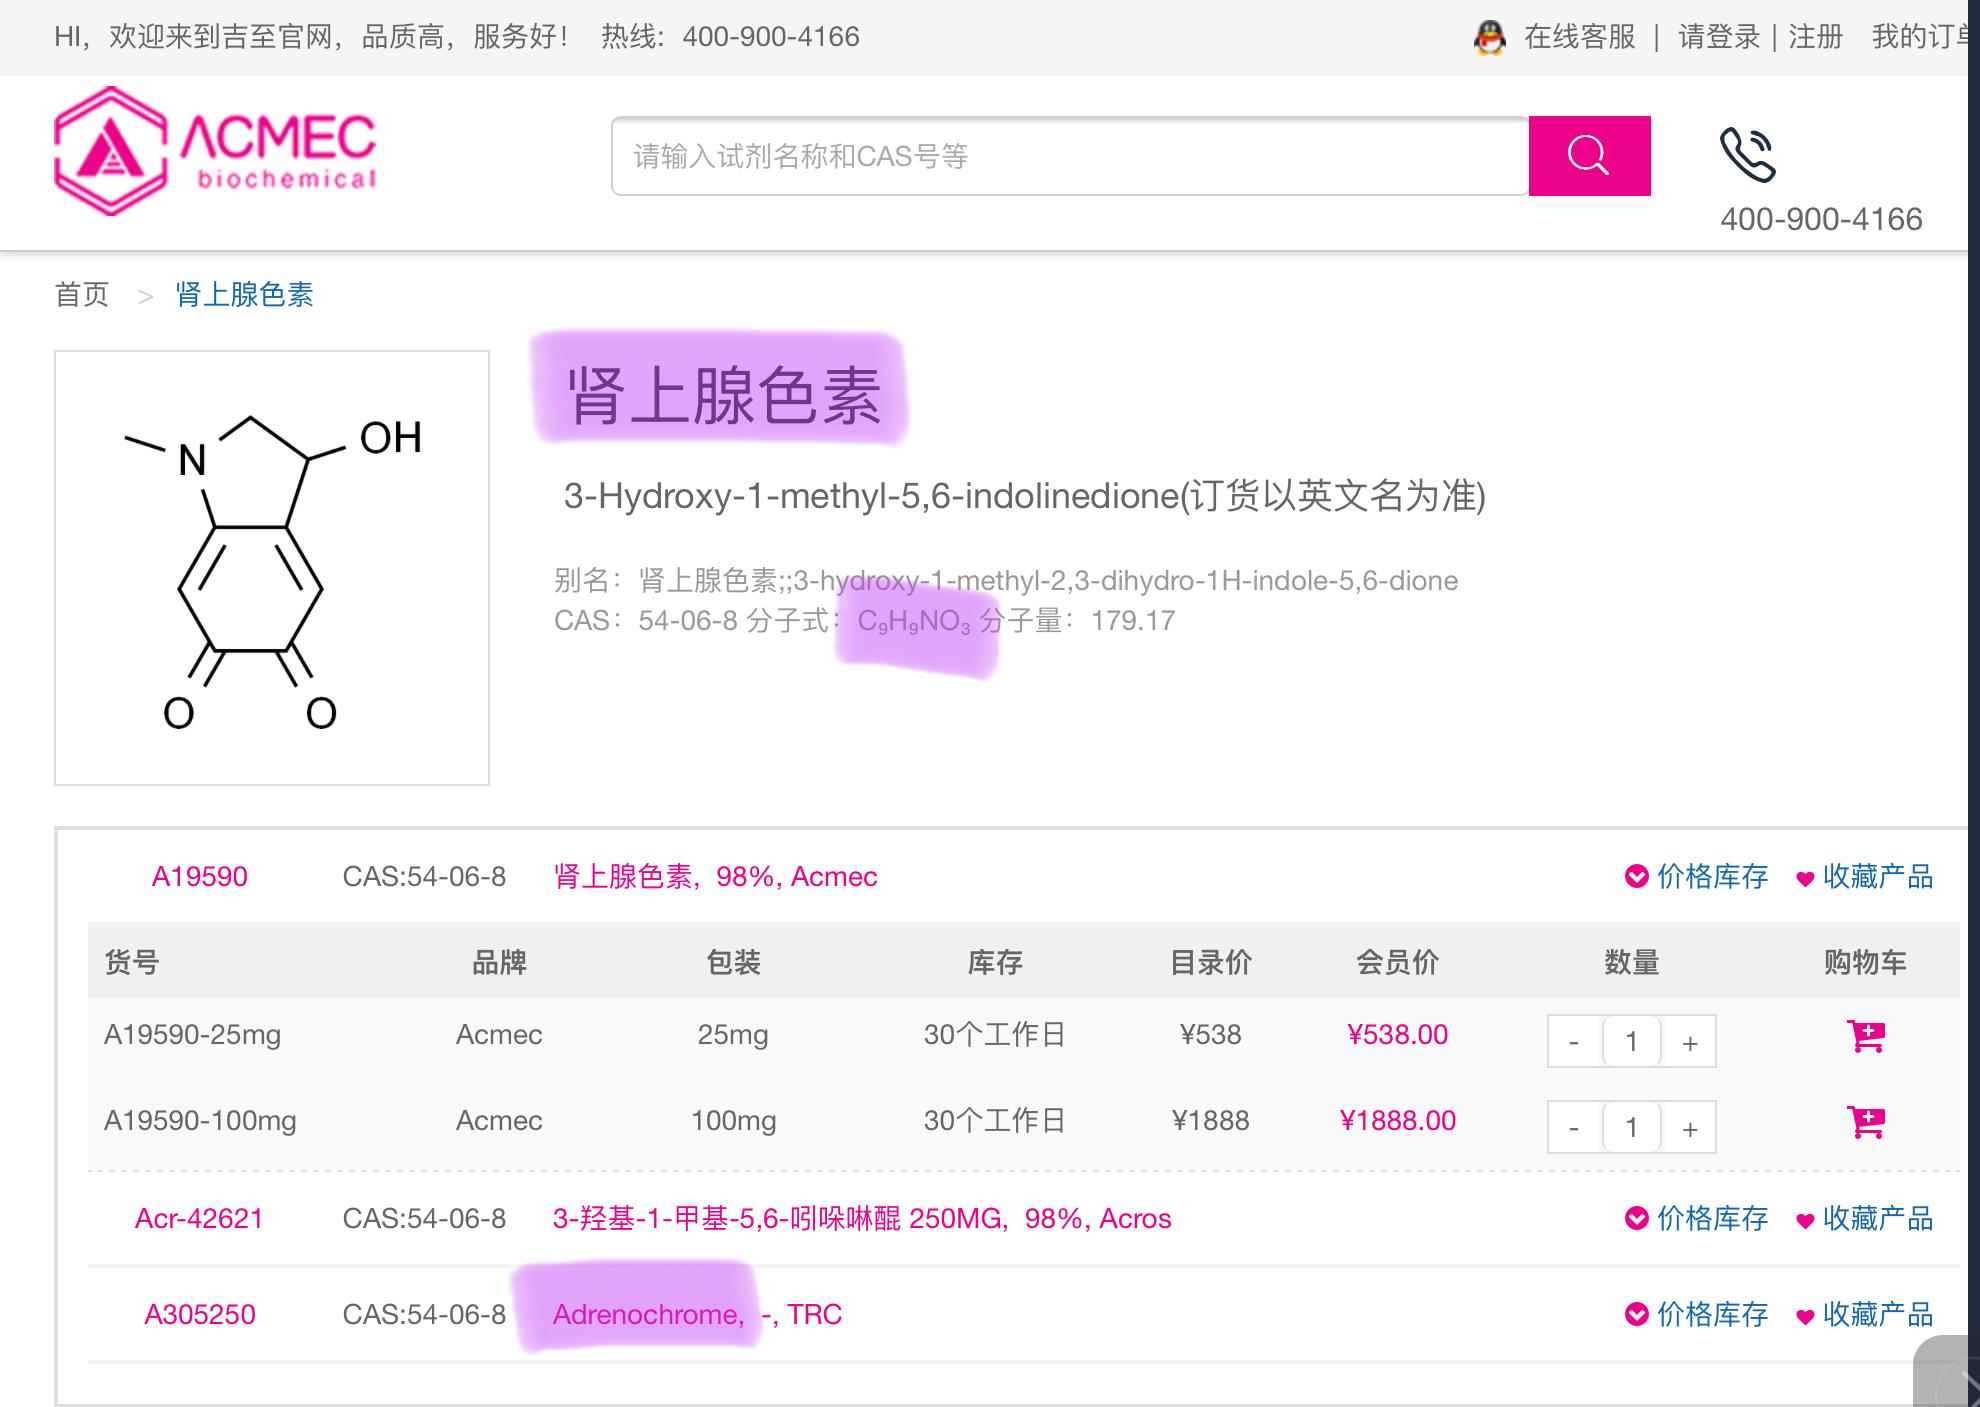Click the 肾上腺色素 product title
The width and height of the screenshot is (1980, 1407).
(x=724, y=396)
